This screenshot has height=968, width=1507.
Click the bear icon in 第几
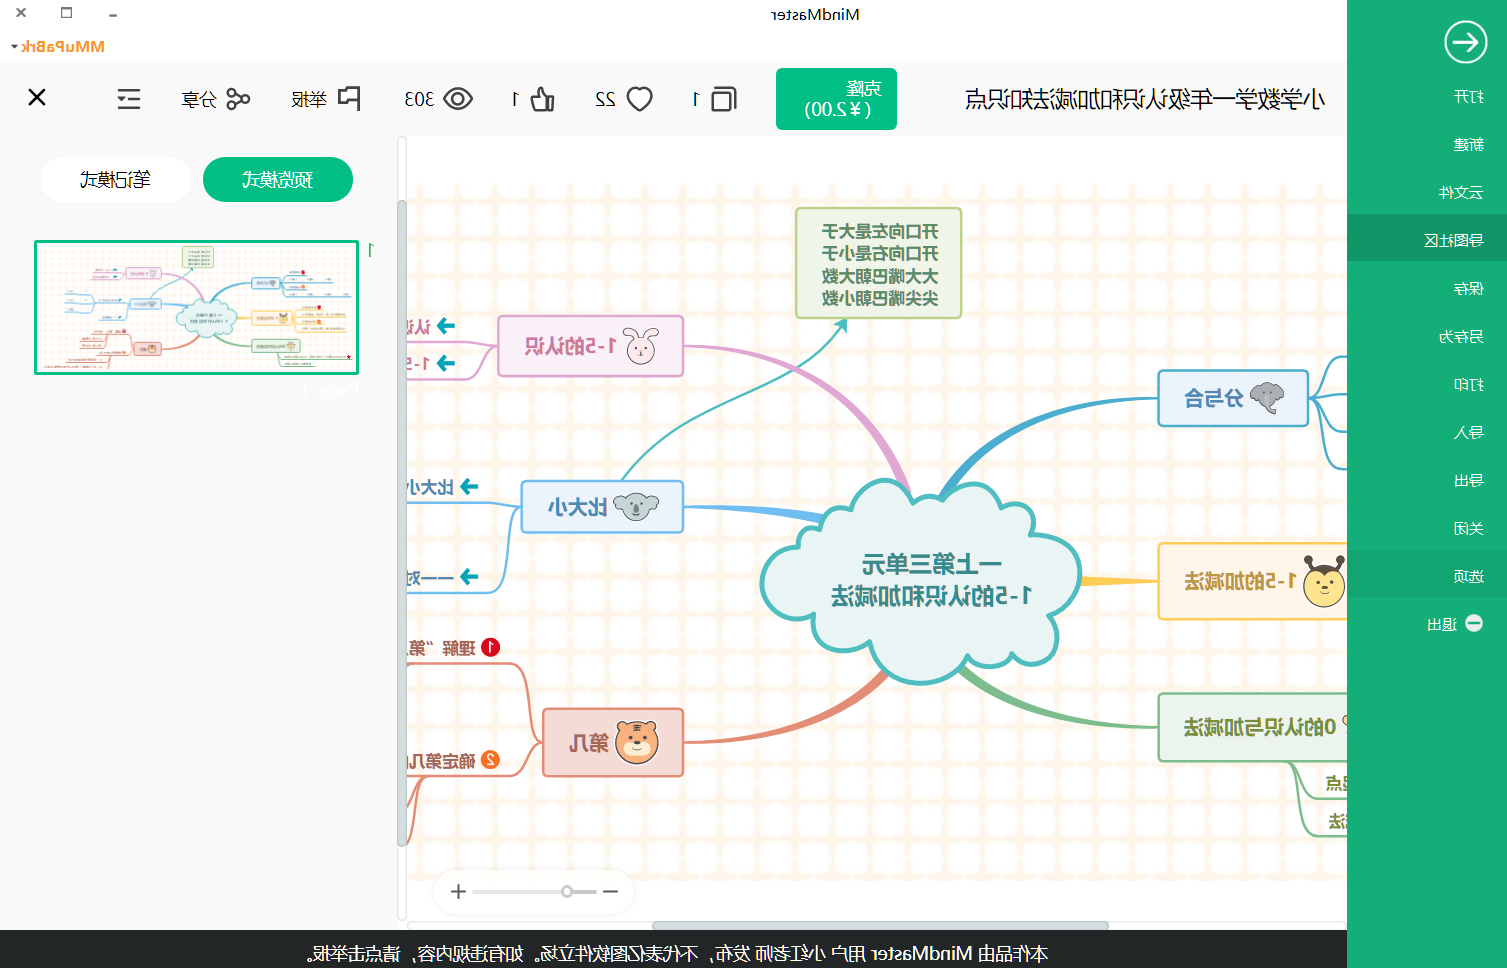coord(637,742)
